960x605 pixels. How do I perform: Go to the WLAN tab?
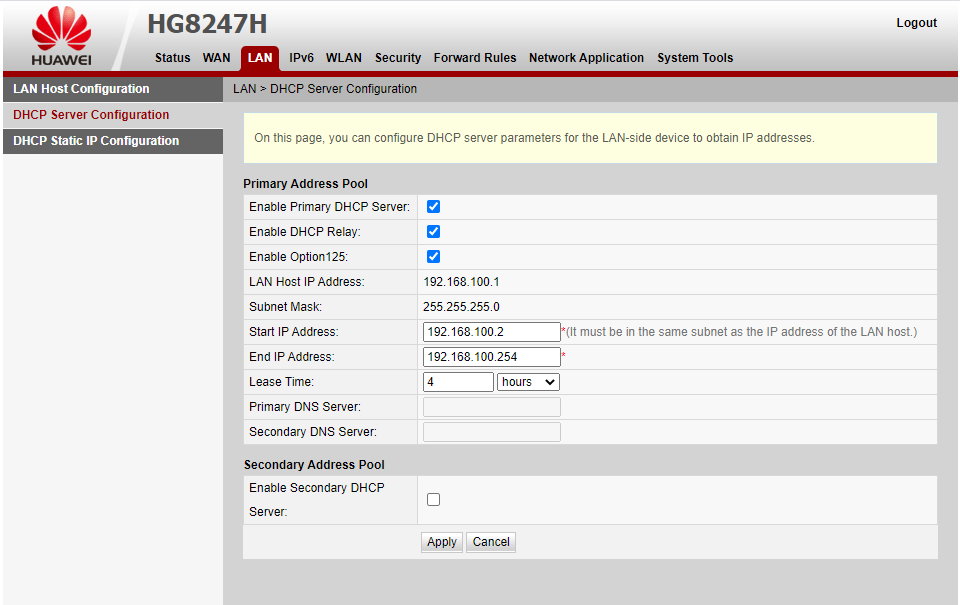343,58
